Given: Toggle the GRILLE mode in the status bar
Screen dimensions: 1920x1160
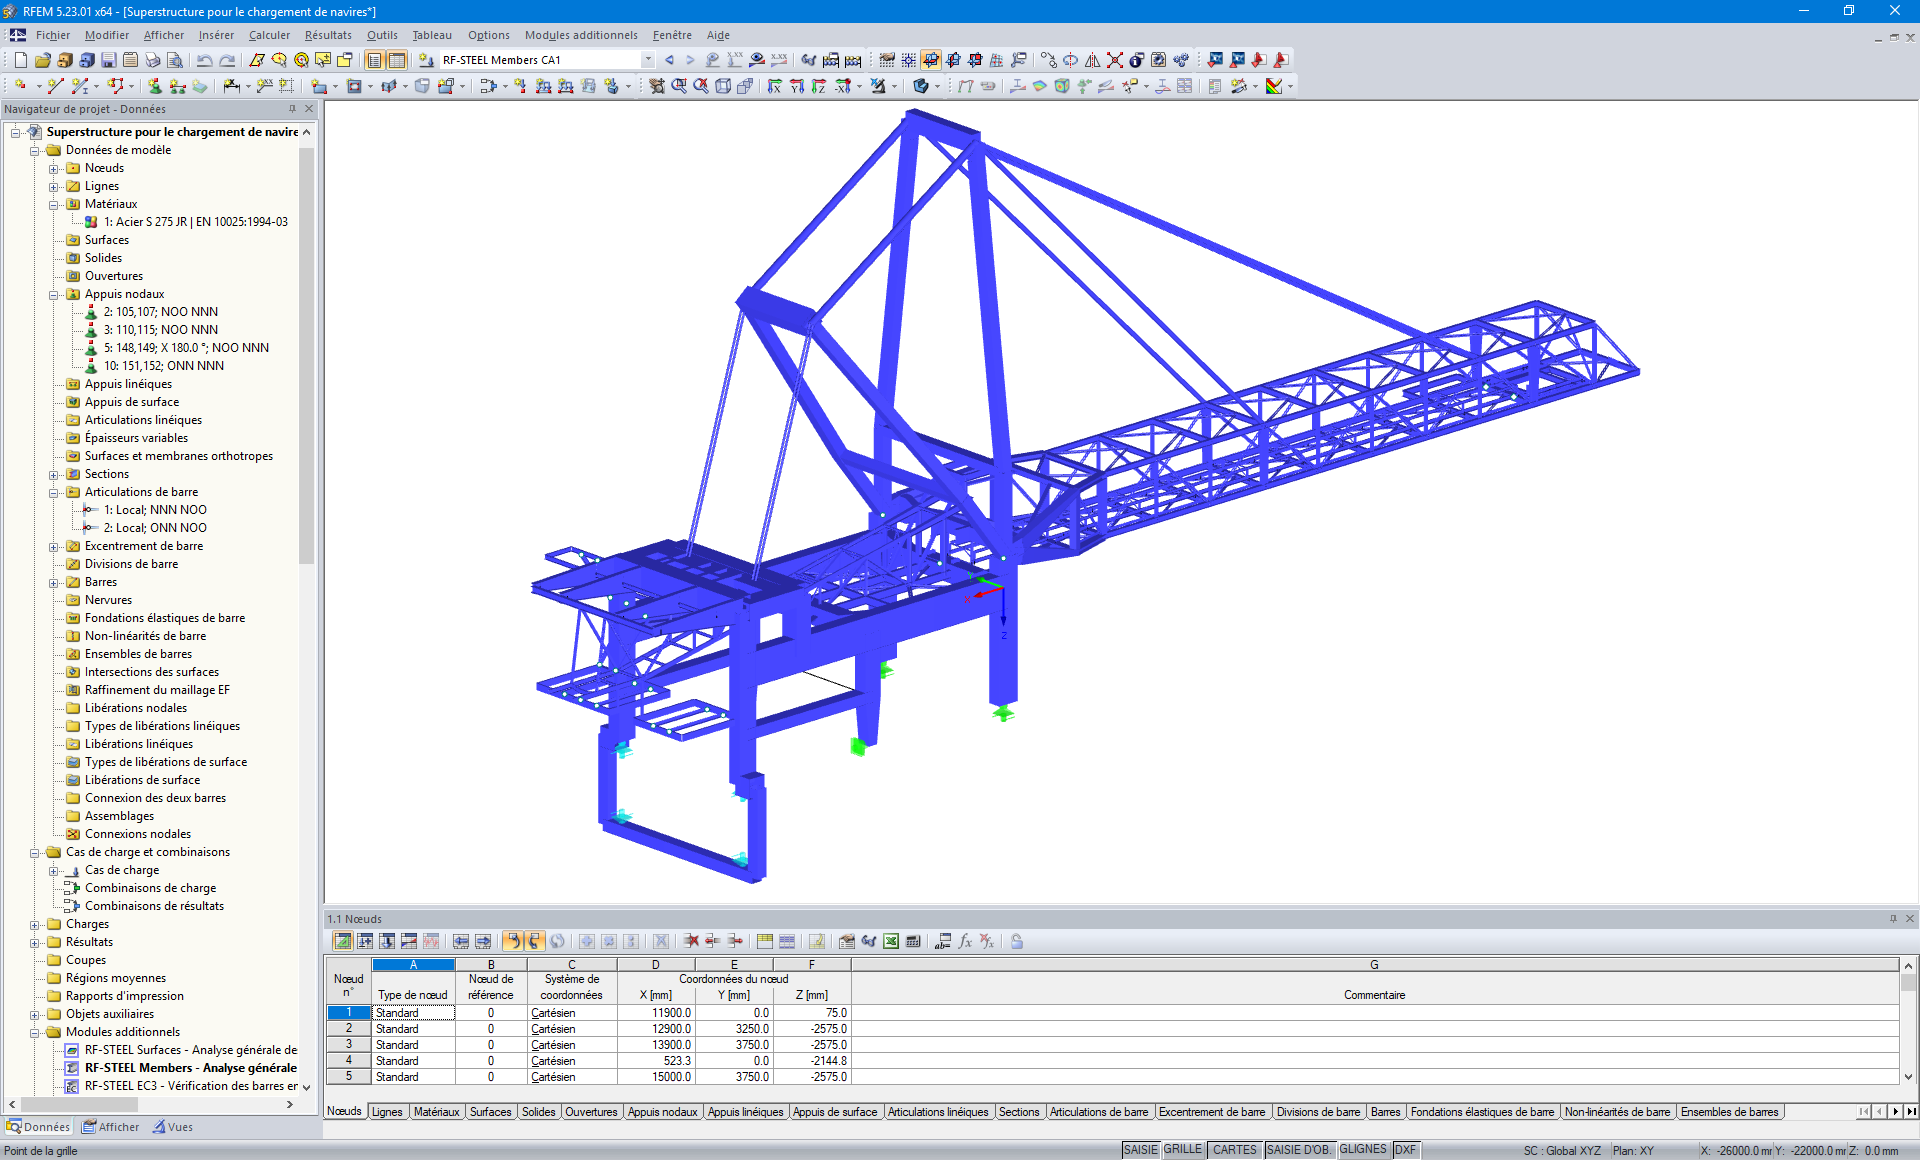Looking at the screenshot, I should pyautogui.click(x=1181, y=1149).
